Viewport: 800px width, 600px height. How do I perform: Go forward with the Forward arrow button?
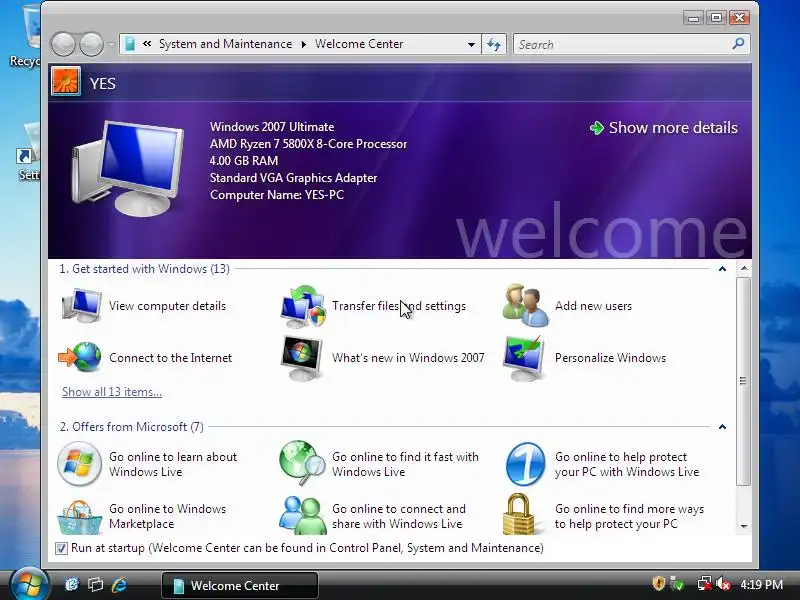(91, 44)
